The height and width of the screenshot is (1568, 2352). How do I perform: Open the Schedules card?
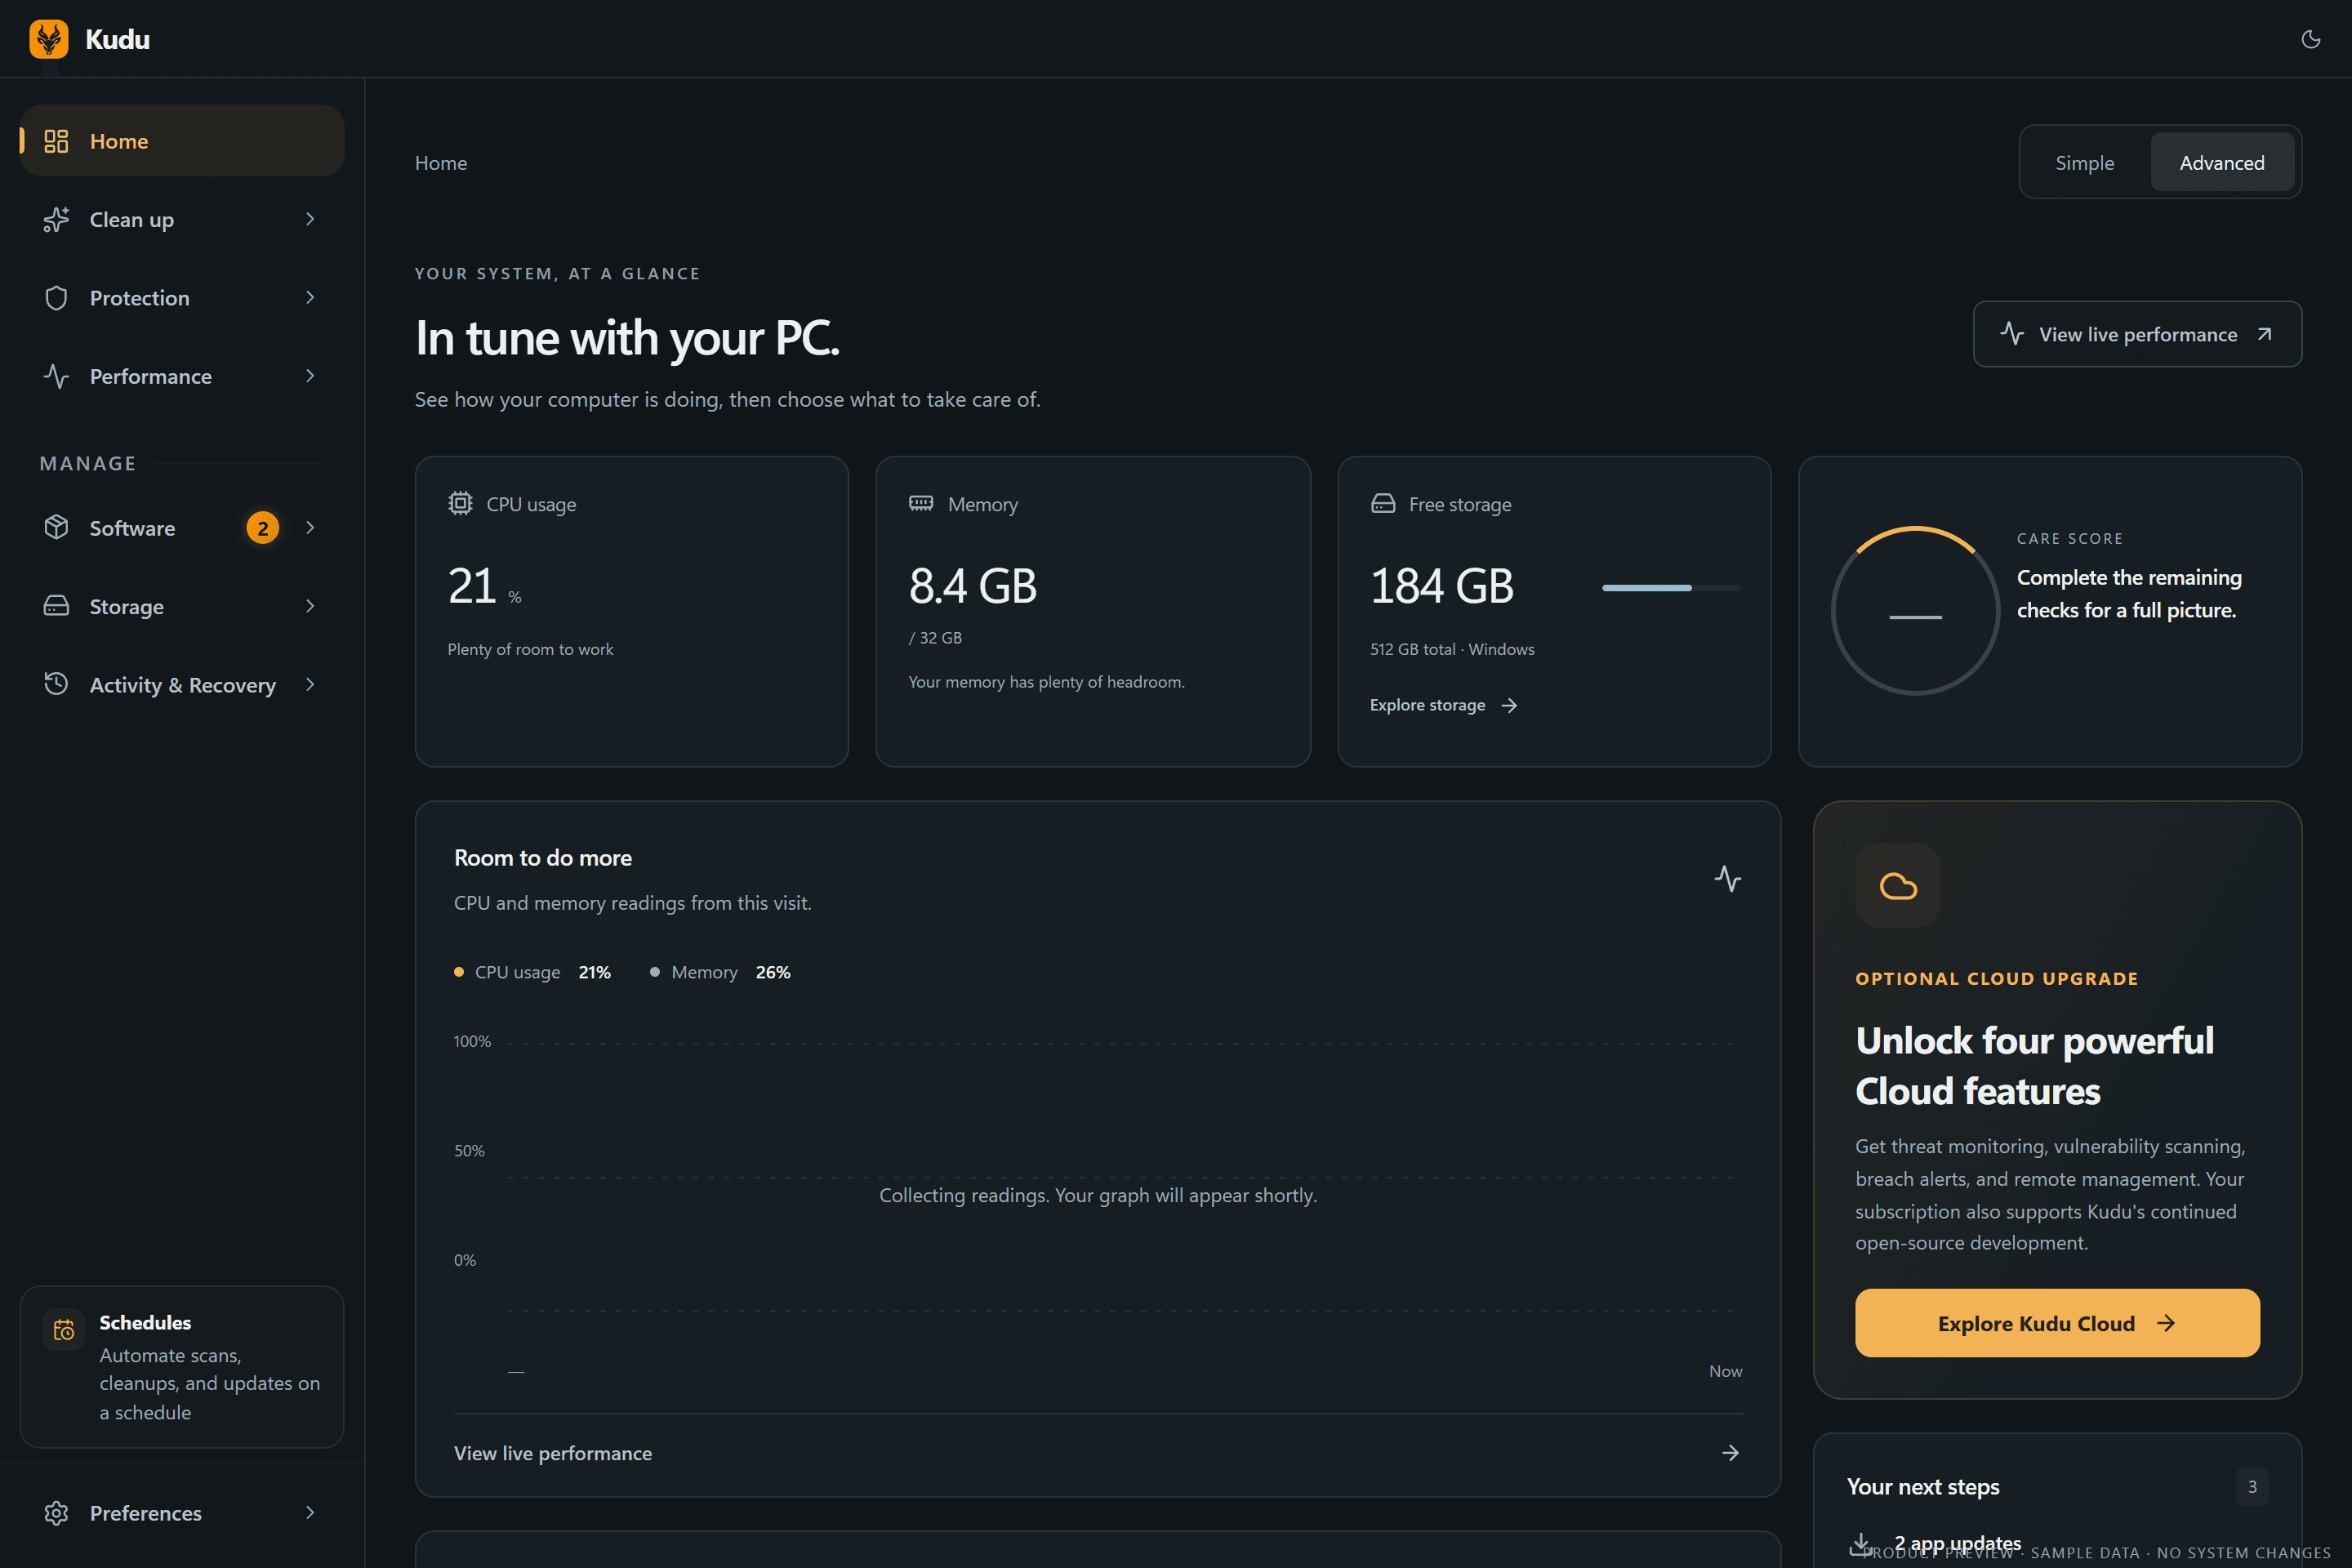pos(182,1367)
